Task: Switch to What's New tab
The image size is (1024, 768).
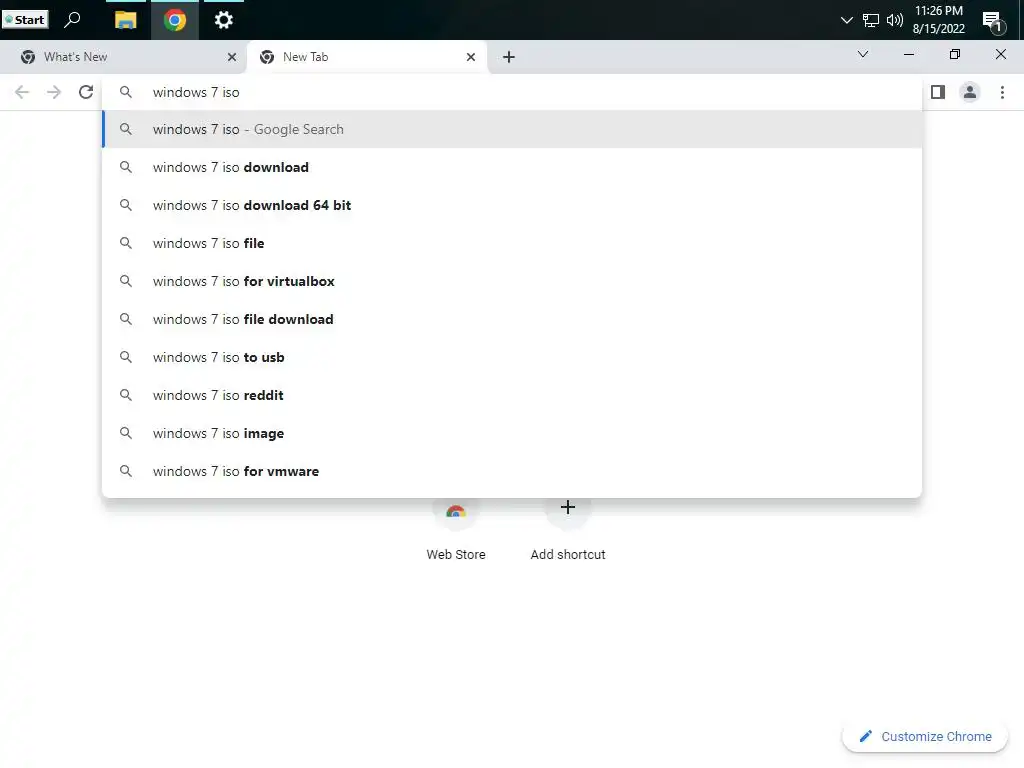Action: coord(124,57)
